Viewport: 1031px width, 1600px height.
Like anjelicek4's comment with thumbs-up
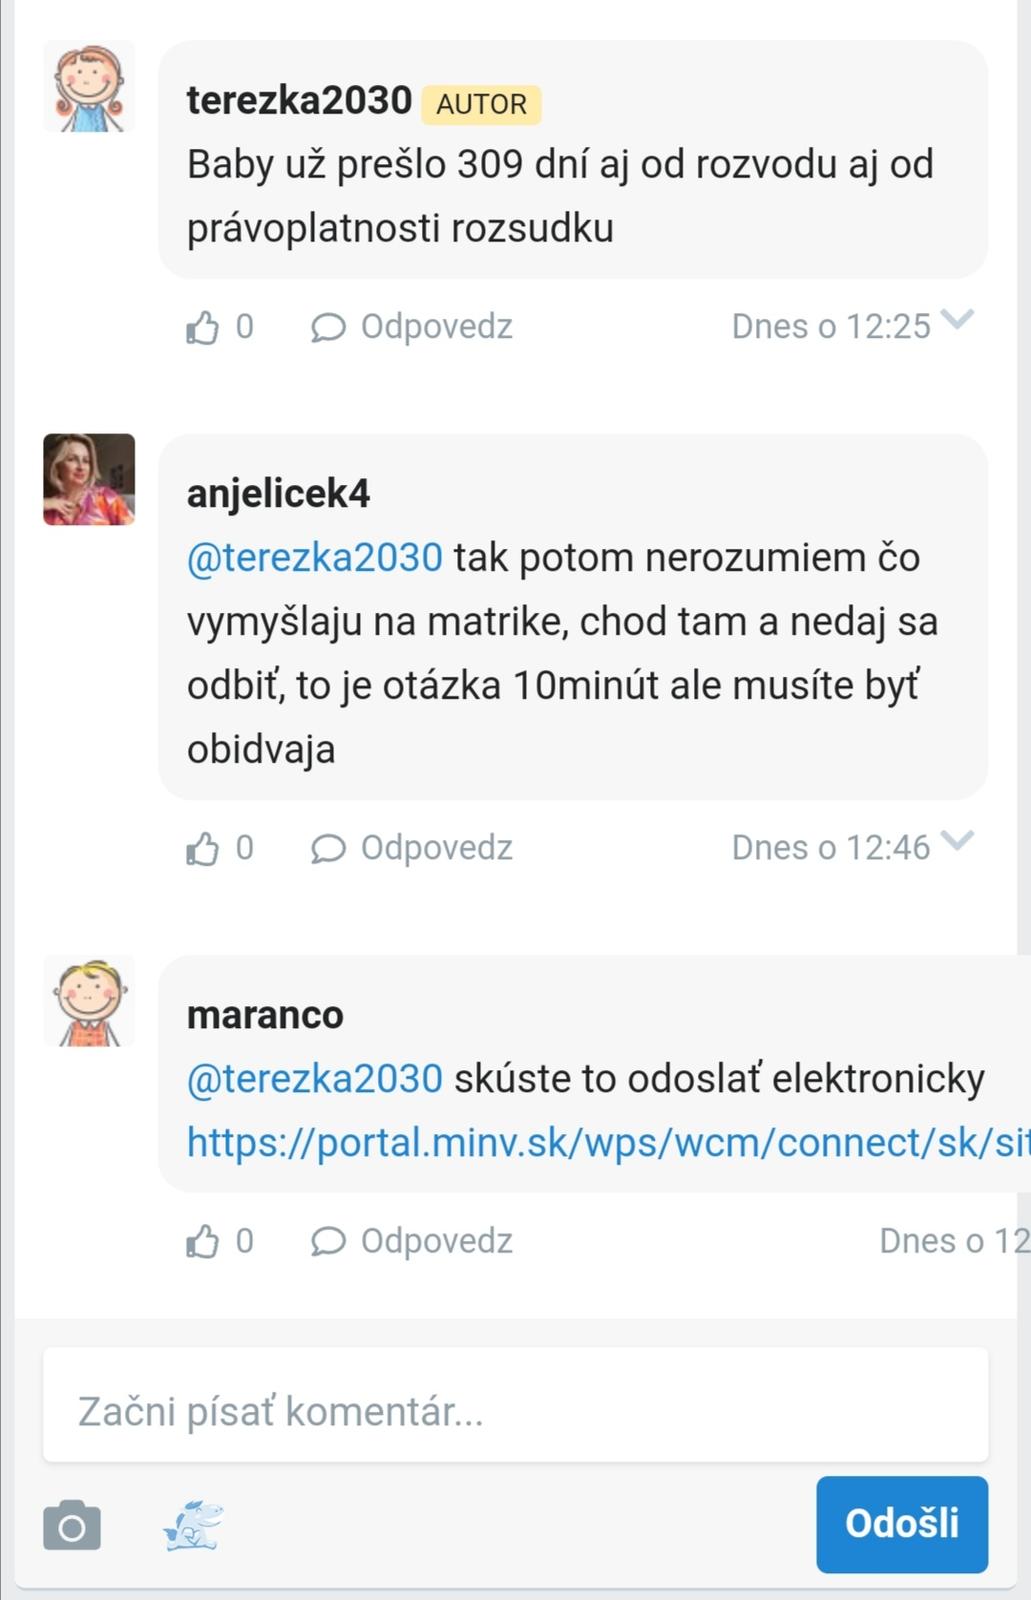(203, 848)
